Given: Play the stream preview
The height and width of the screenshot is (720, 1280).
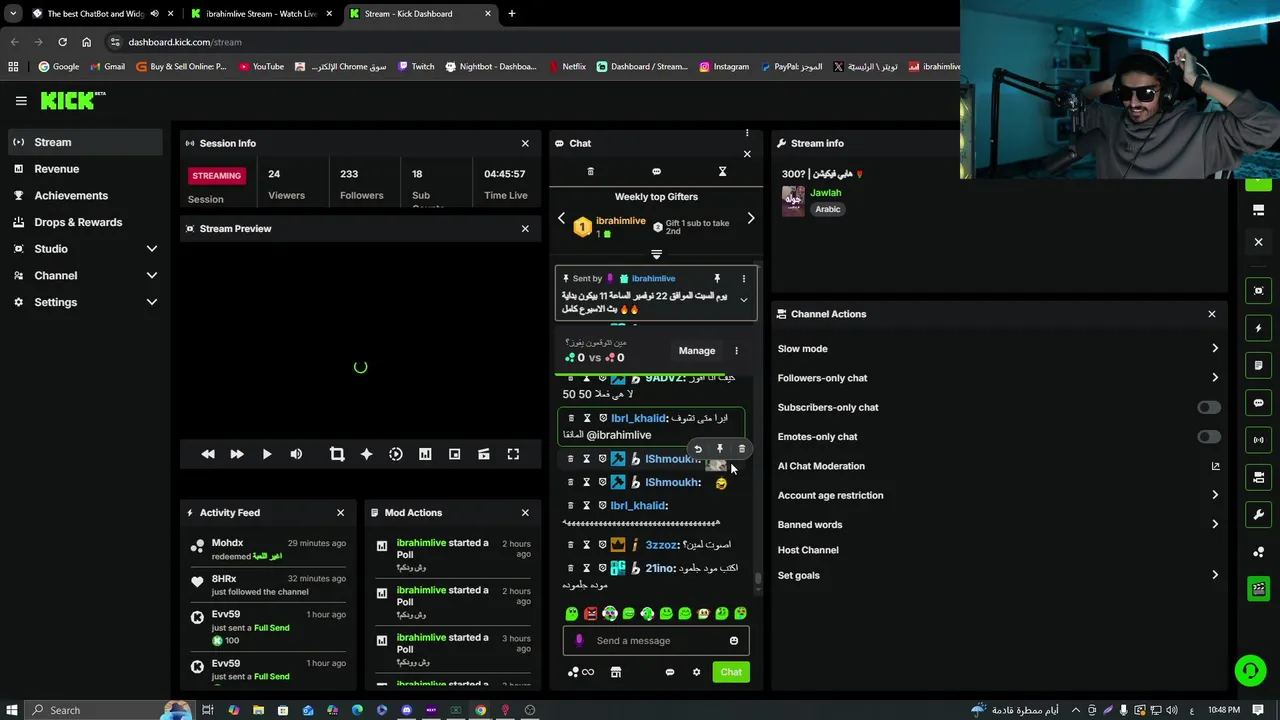Looking at the screenshot, I should point(267,454).
